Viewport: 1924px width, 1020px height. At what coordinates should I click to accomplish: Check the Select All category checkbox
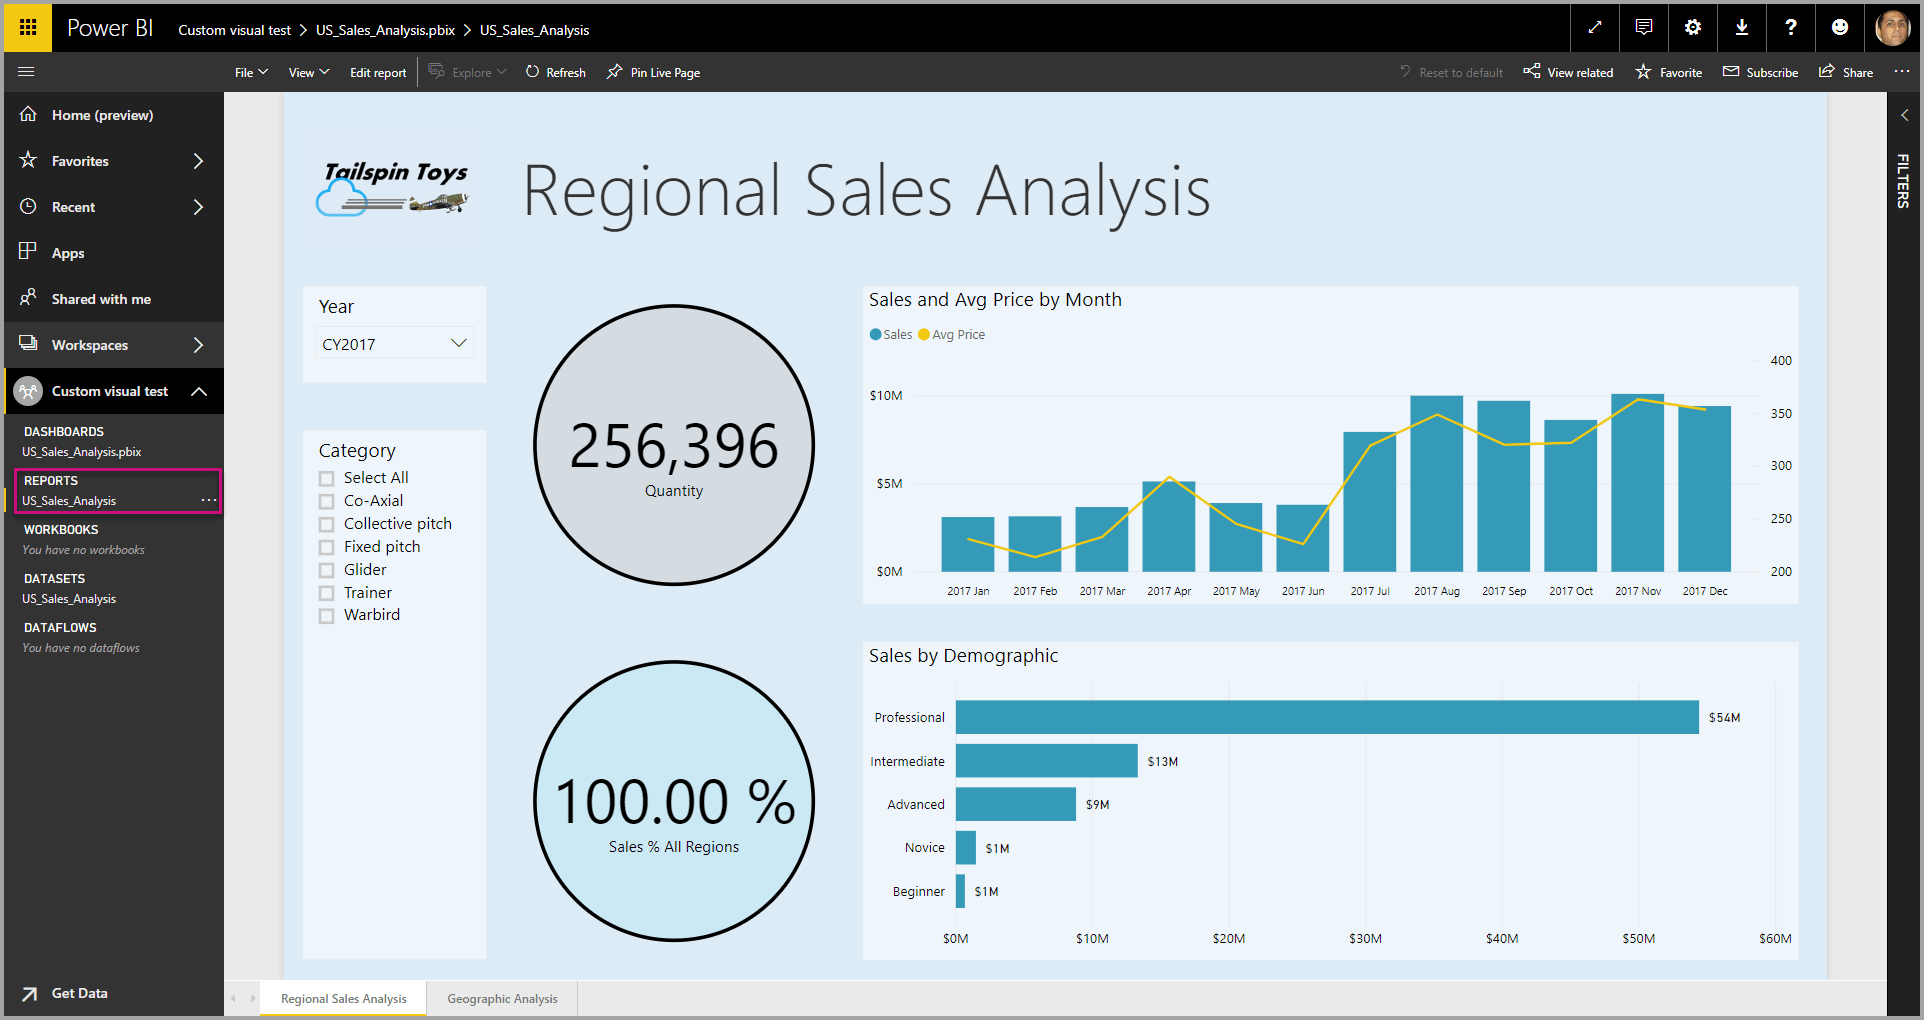[x=326, y=477]
